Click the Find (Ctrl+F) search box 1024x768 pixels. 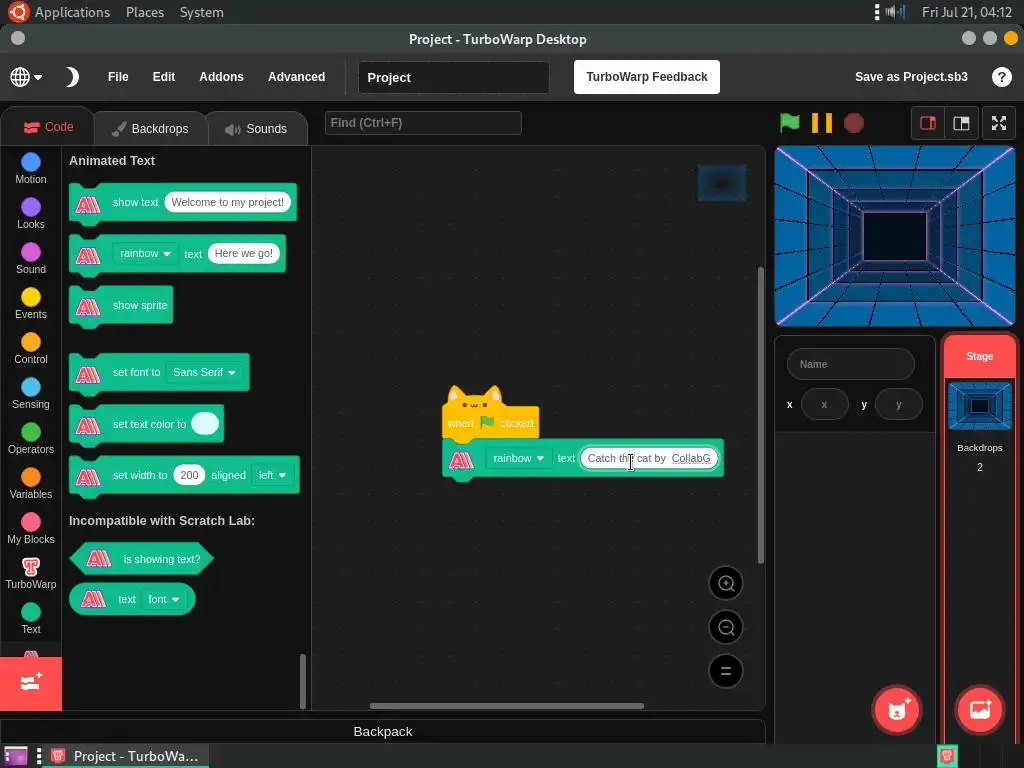423,123
